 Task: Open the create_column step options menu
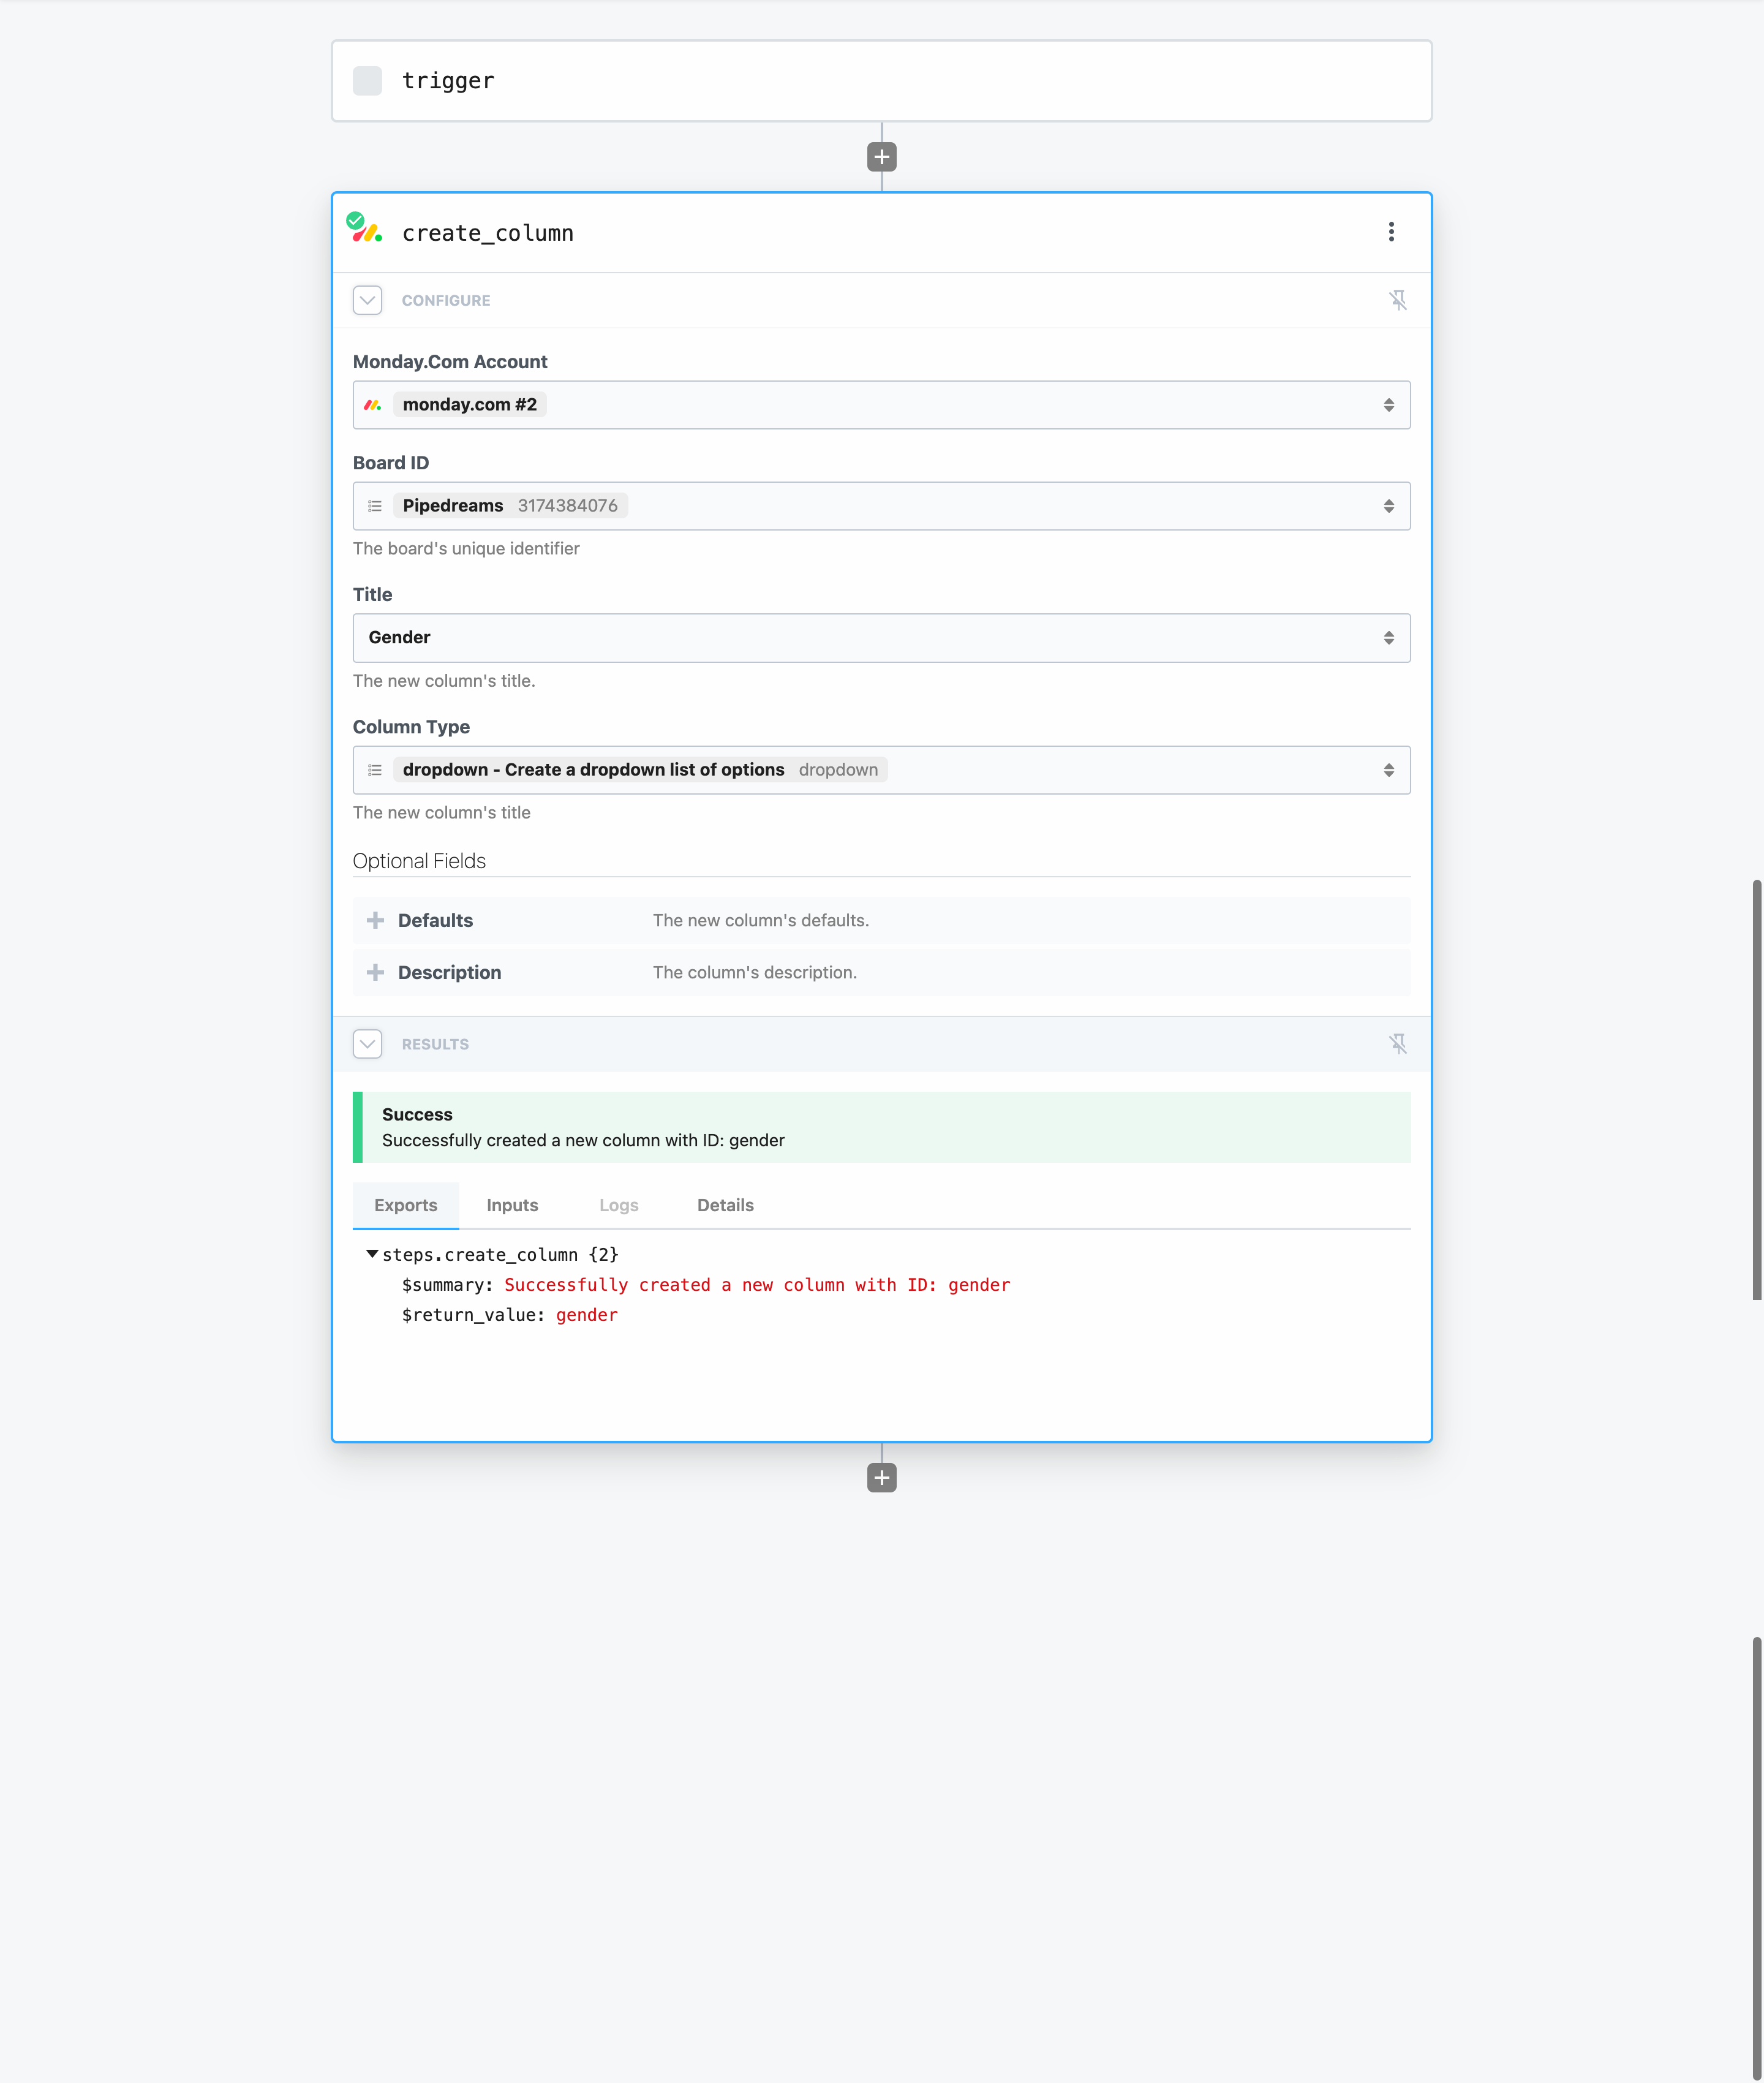tap(1391, 232)
